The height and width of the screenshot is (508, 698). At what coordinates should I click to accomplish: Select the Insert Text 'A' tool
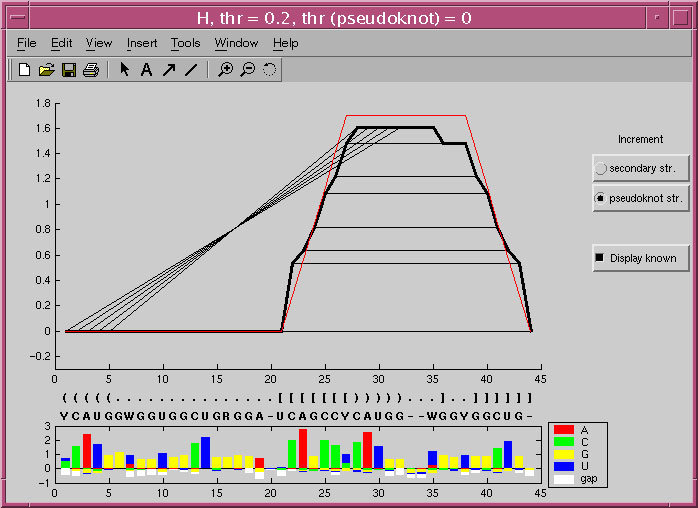click(146, 70)
